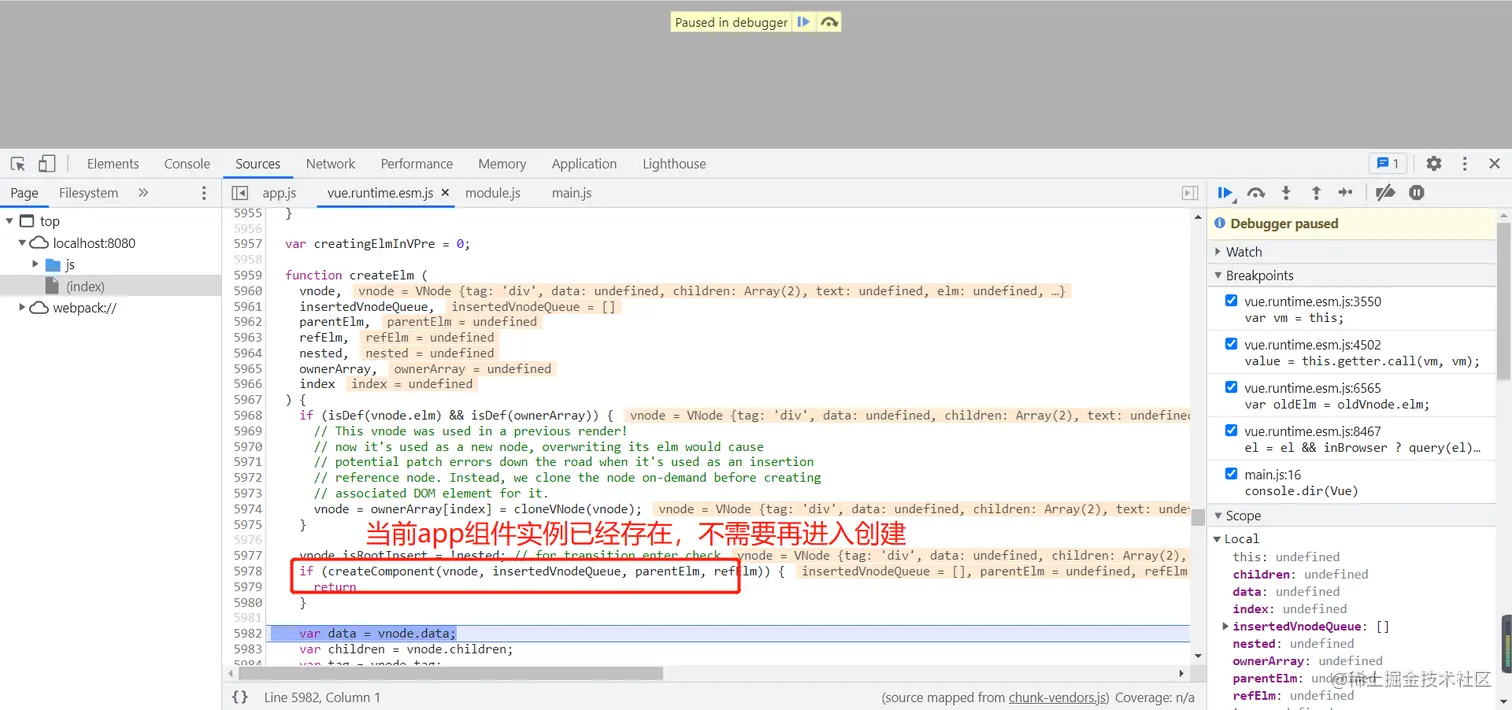Close the DevTools panel
Screen dimensions: 1512x710
pos(1494,164)
